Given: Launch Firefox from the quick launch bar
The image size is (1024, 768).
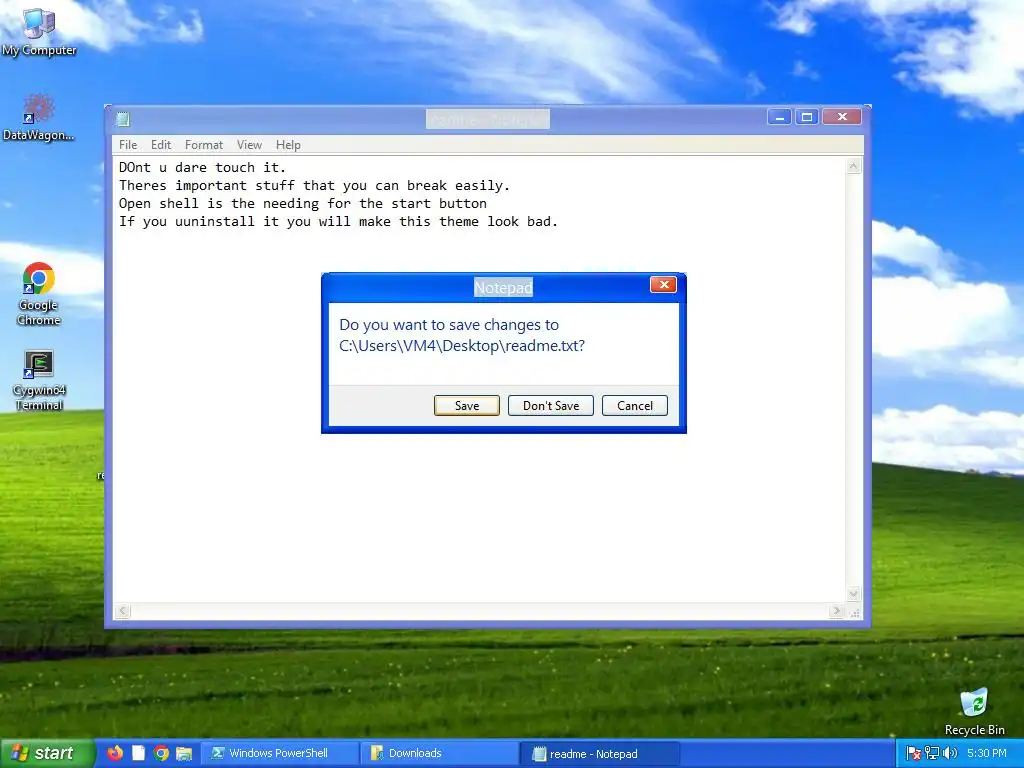Looking at the screenshot, I should (115, 753).
